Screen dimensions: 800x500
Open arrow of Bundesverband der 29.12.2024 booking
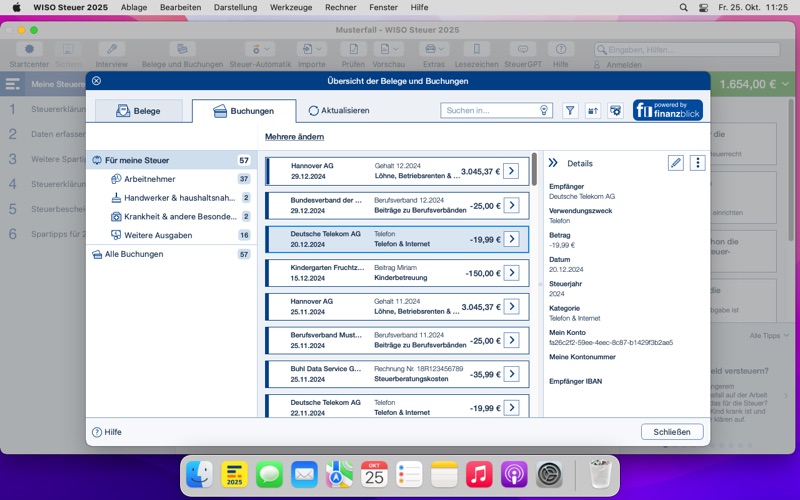pyautogui.click(x=511, y=205)
